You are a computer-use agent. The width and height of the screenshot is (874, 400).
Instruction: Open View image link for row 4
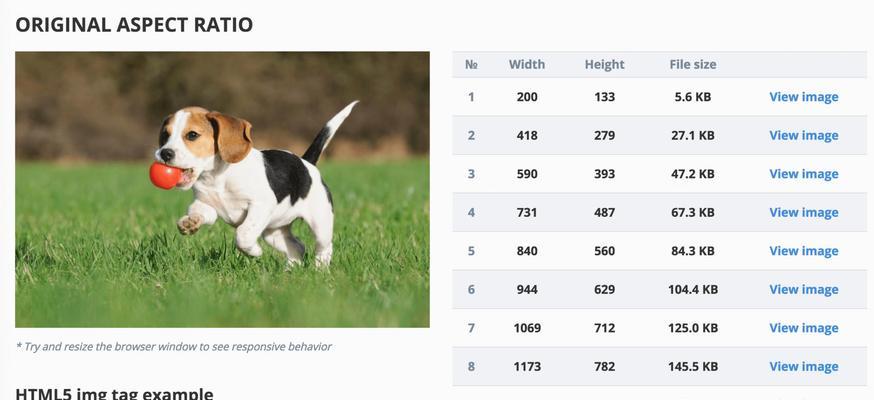pyautogui.click(x=803, y=212)
